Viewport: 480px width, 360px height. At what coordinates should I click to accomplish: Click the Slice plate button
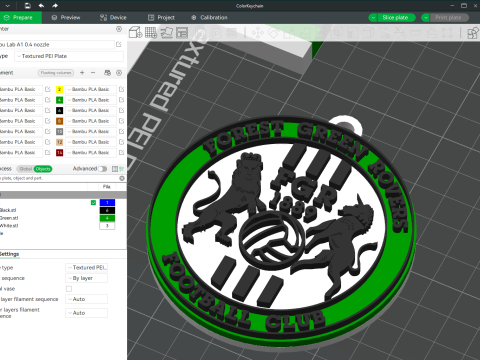(396, 18)
